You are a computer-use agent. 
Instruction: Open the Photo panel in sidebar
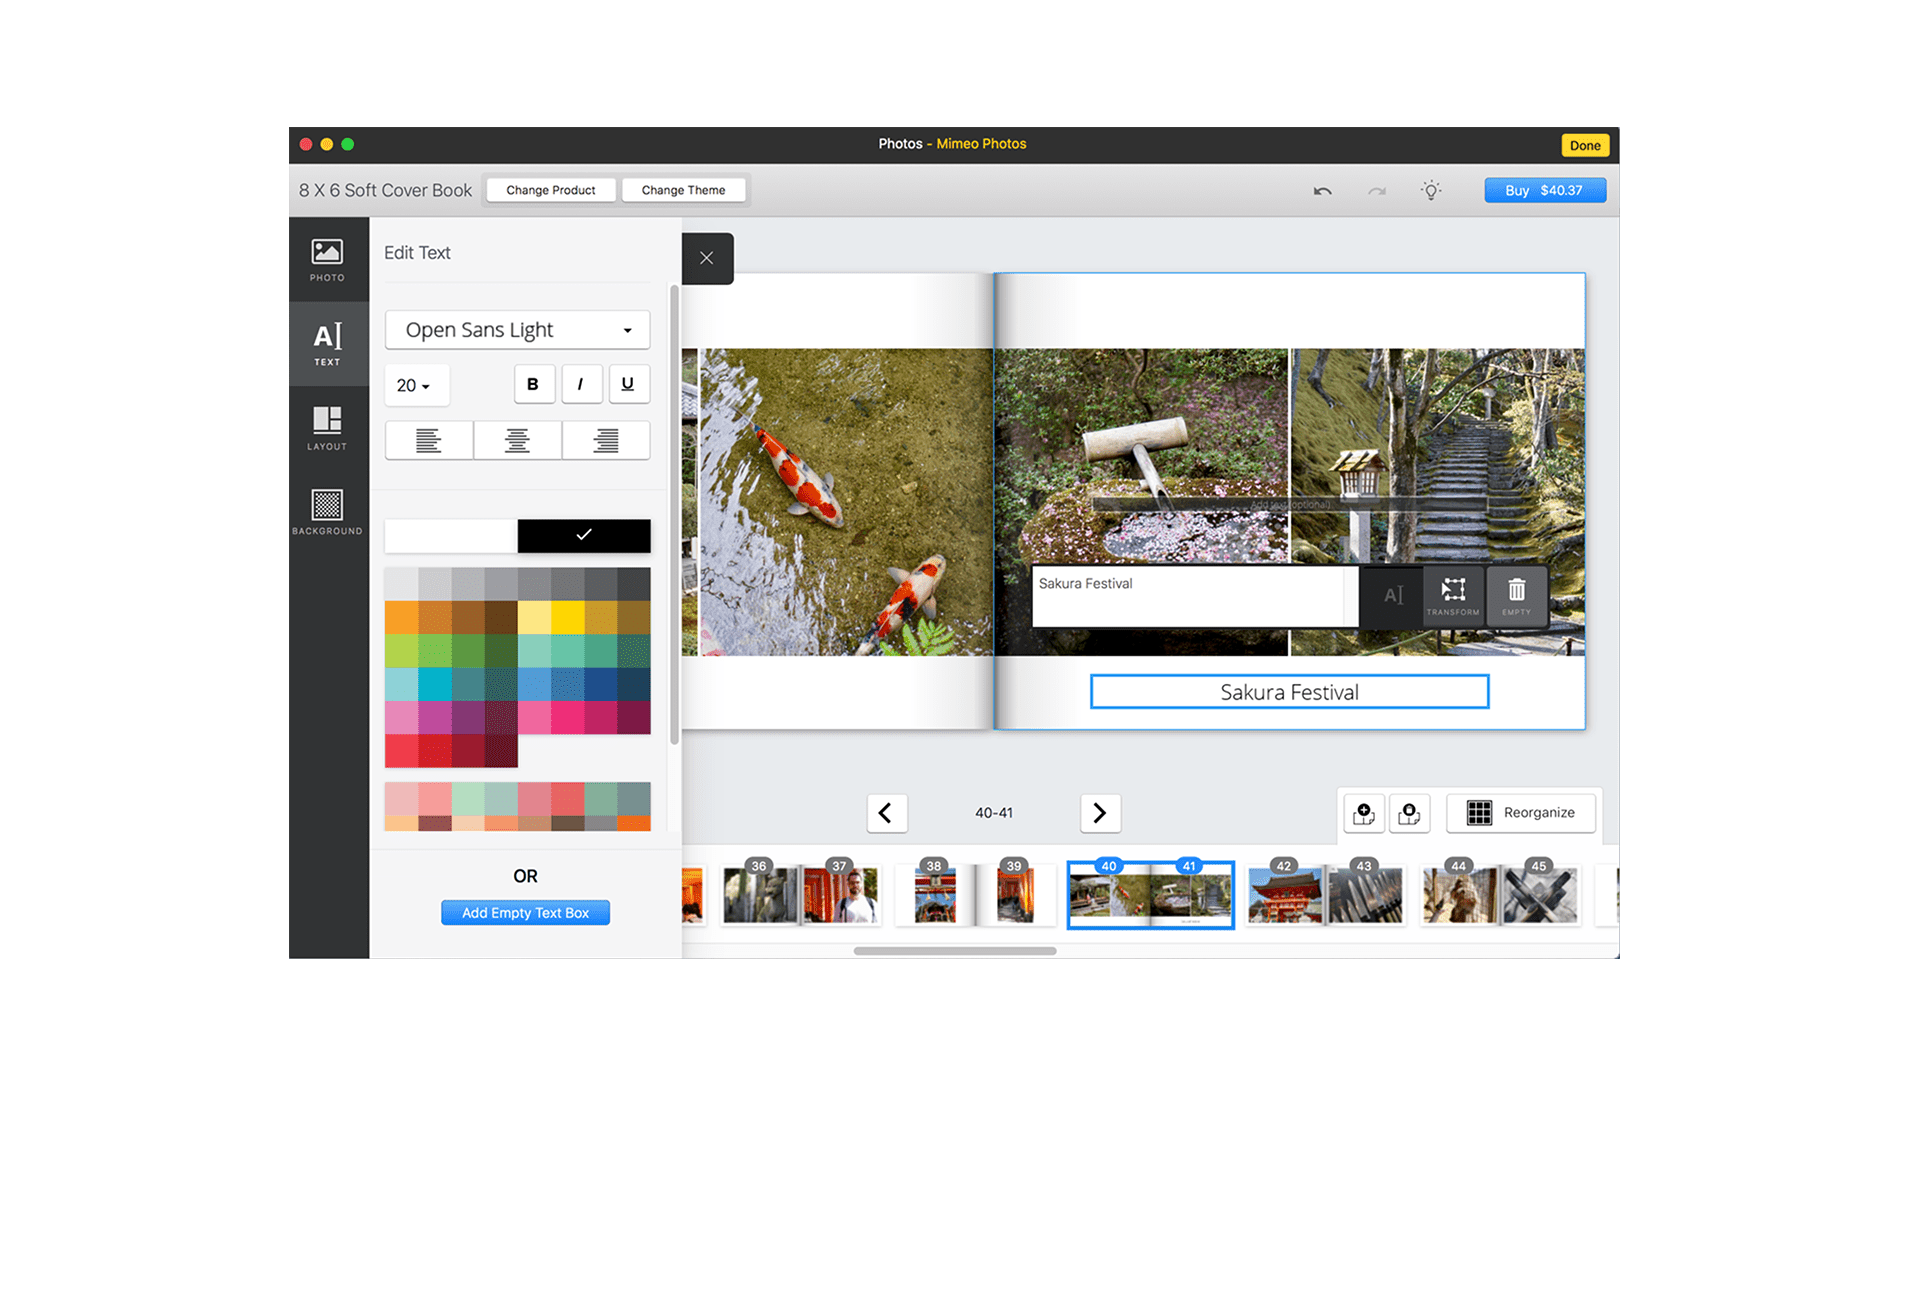coord(327,260)
